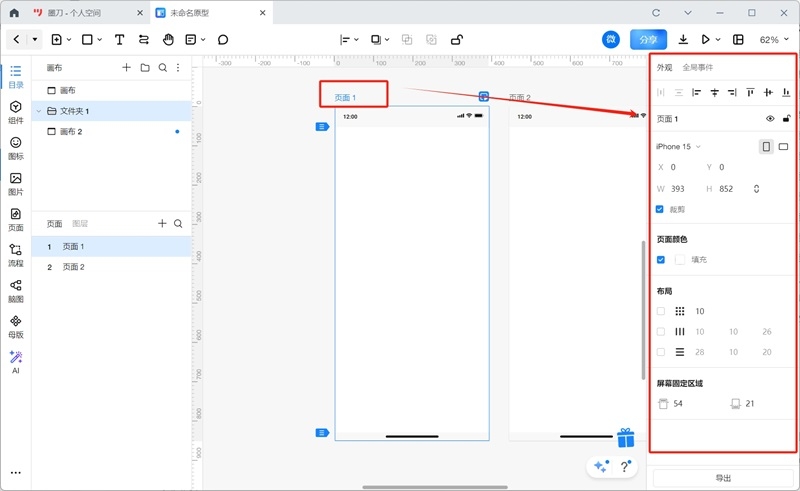The image size is (800, 491).
Task: Select the Text tool
Action: pos(119,39)
